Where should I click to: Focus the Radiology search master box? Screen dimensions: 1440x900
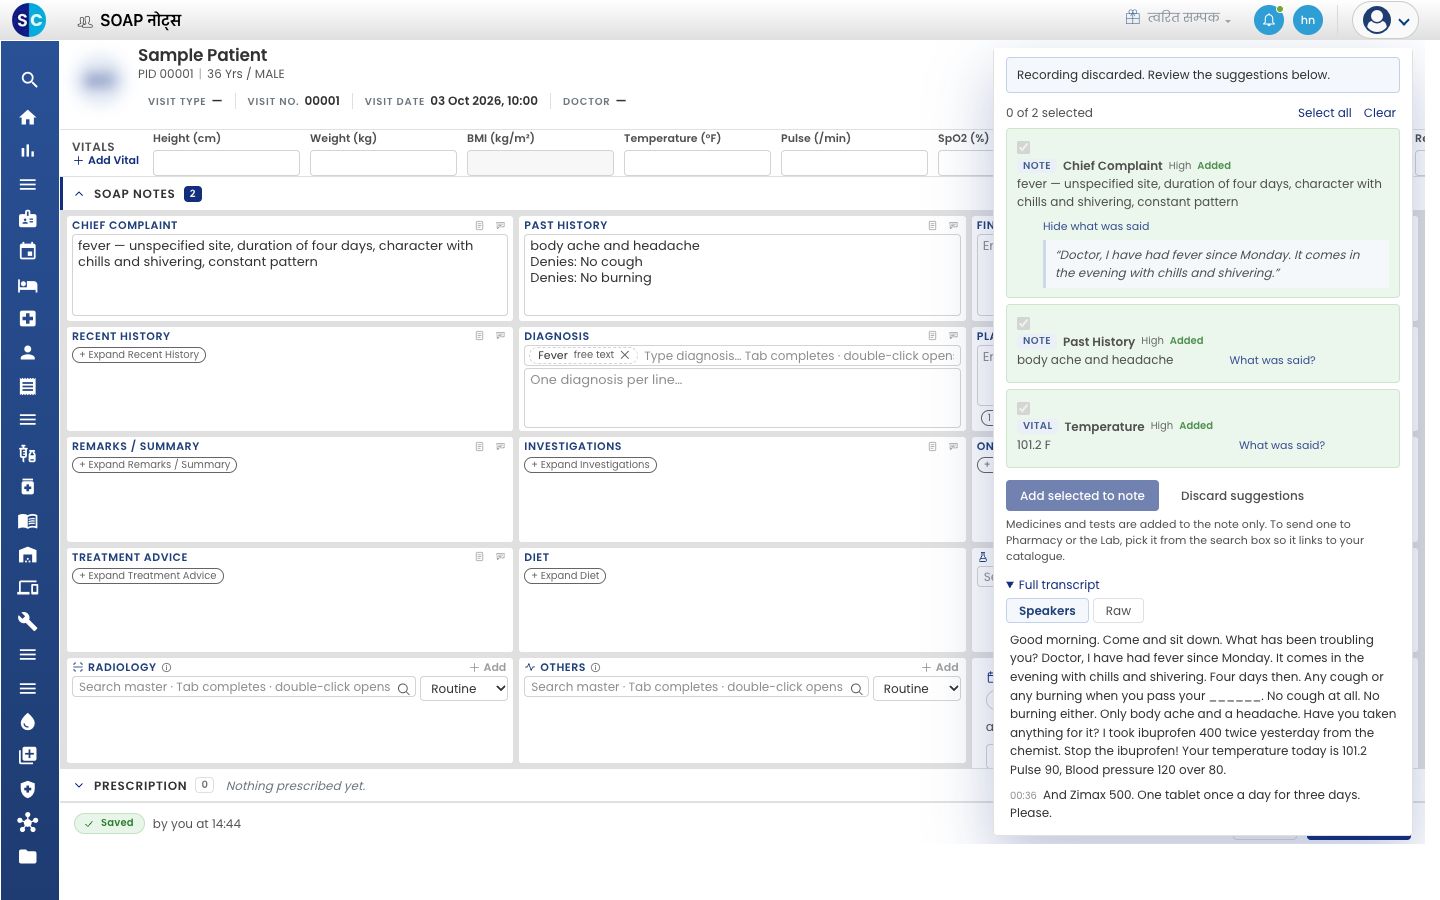(244, 688)
